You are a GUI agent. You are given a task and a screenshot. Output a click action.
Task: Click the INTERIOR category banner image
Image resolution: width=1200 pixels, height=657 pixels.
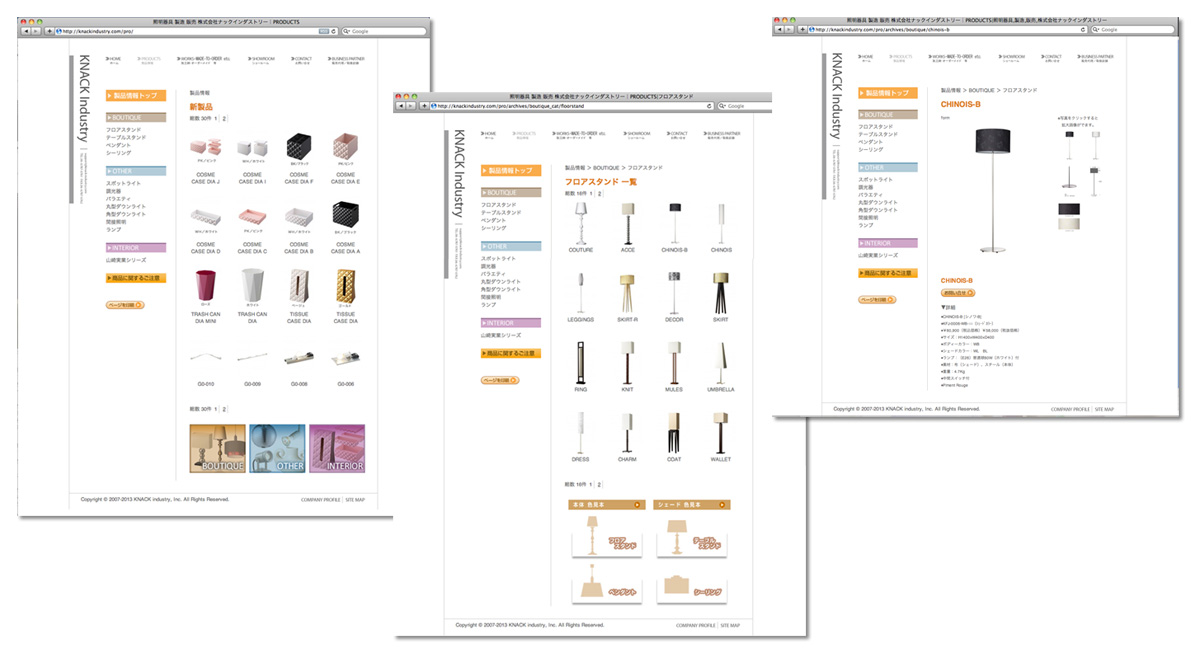(337, 449)
